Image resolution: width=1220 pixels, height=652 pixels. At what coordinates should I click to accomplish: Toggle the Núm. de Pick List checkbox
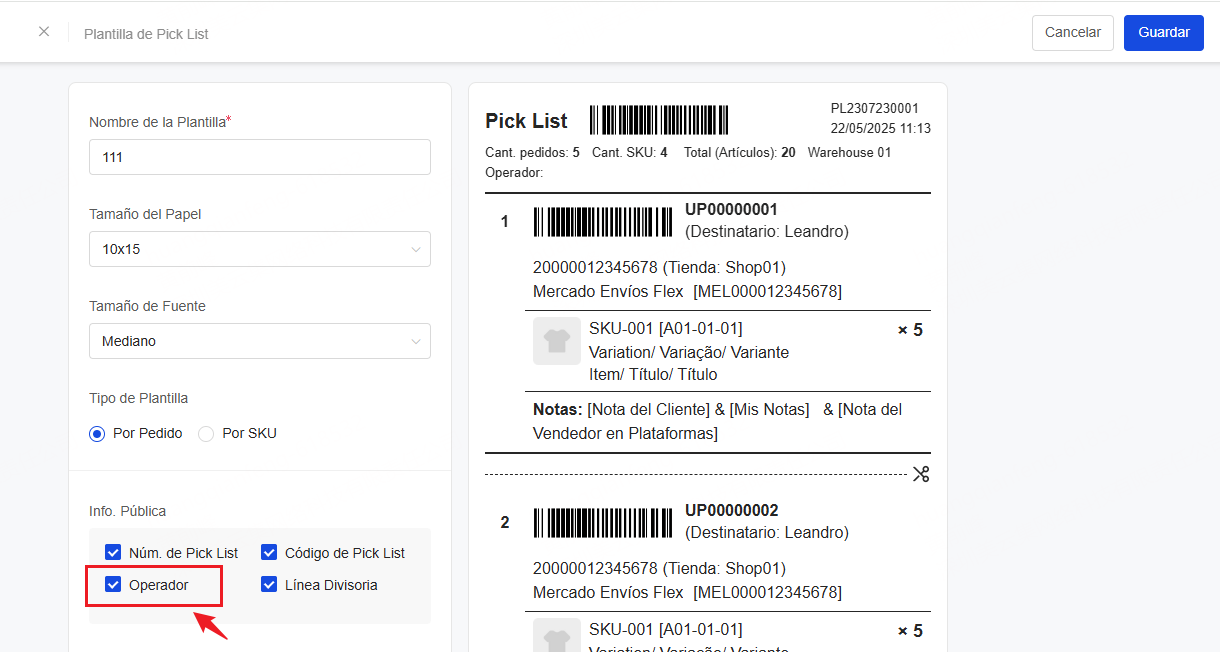point(113,553)
